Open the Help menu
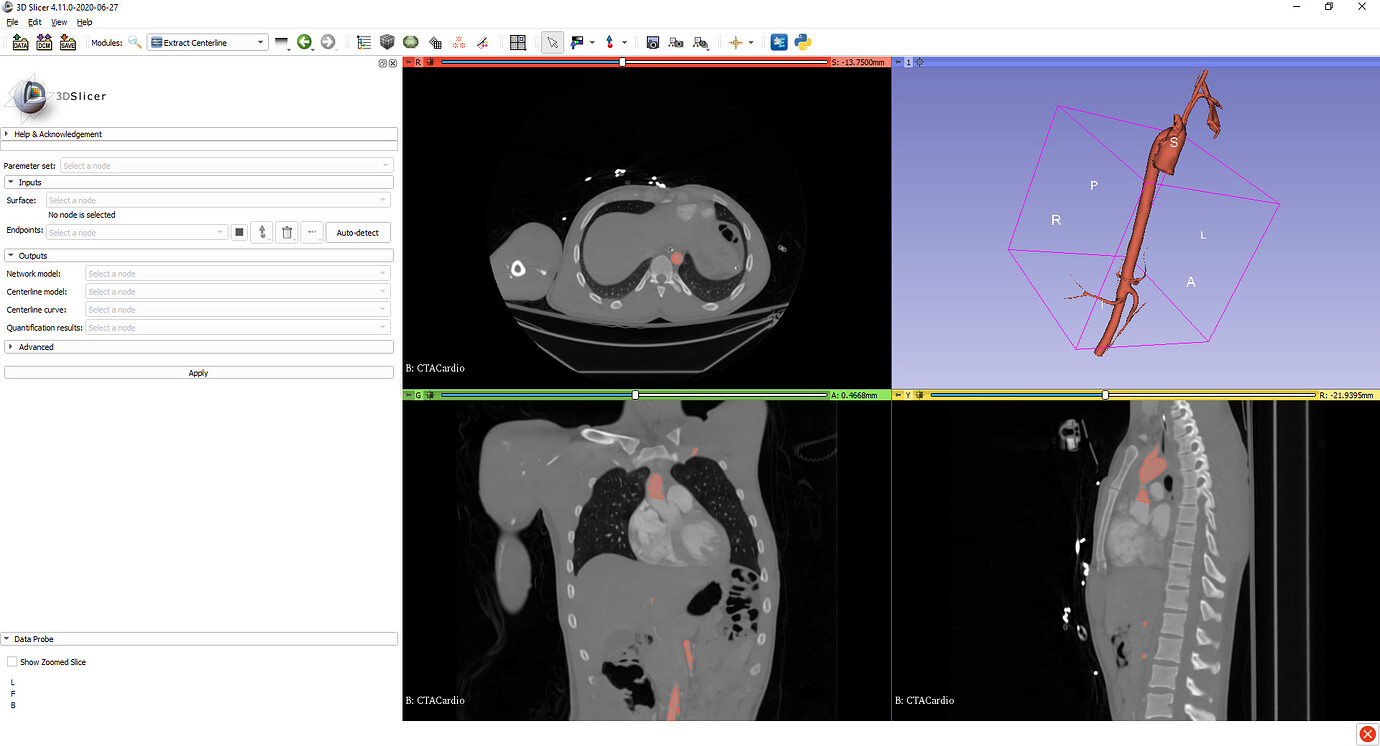 [84, 21]
